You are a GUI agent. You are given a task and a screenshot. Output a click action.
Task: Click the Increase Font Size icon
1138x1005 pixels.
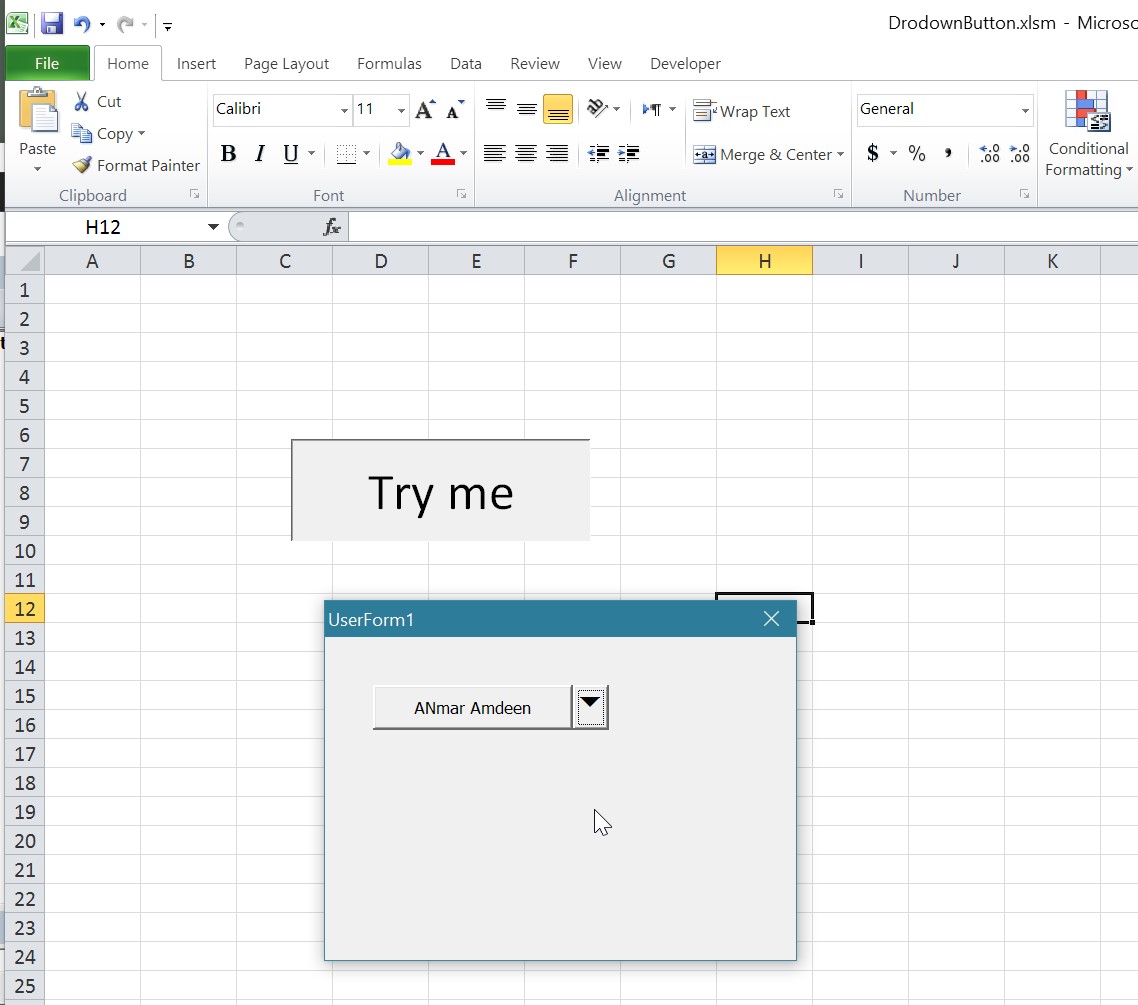pyautogui.click(x=425, y=110)
